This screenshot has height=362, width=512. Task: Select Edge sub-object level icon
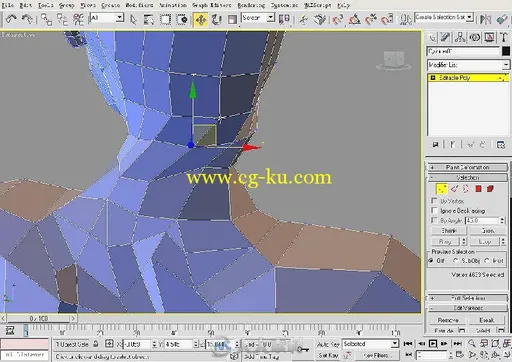coord(454,189)
